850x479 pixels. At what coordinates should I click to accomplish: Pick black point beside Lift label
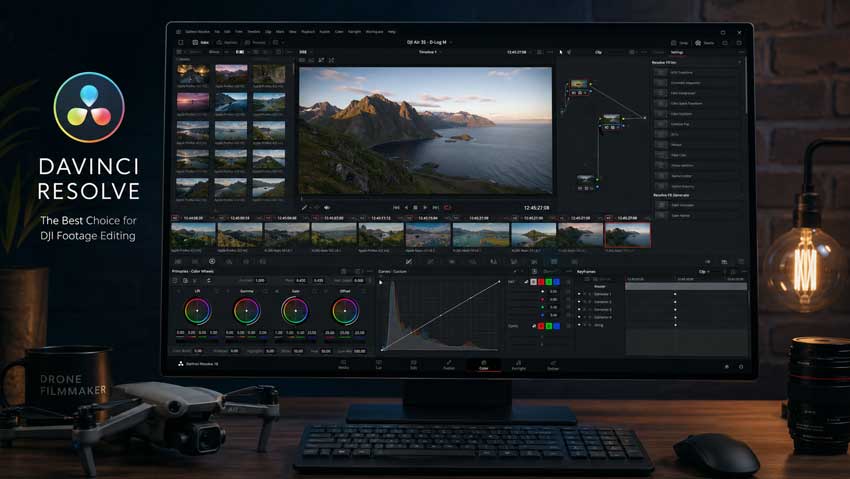pyautogui.click(x=179, y=292)
